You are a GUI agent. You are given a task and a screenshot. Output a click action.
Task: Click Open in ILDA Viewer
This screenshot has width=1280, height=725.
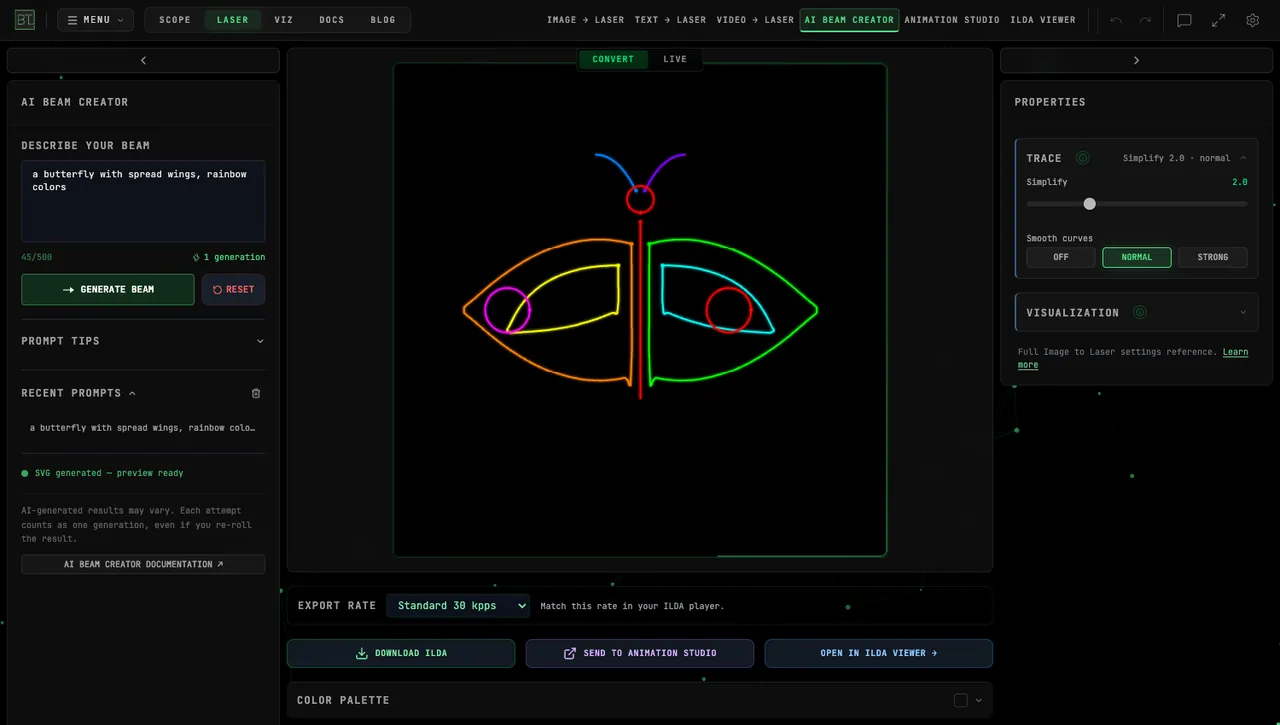pyautogui.click(x=879, y=653)
